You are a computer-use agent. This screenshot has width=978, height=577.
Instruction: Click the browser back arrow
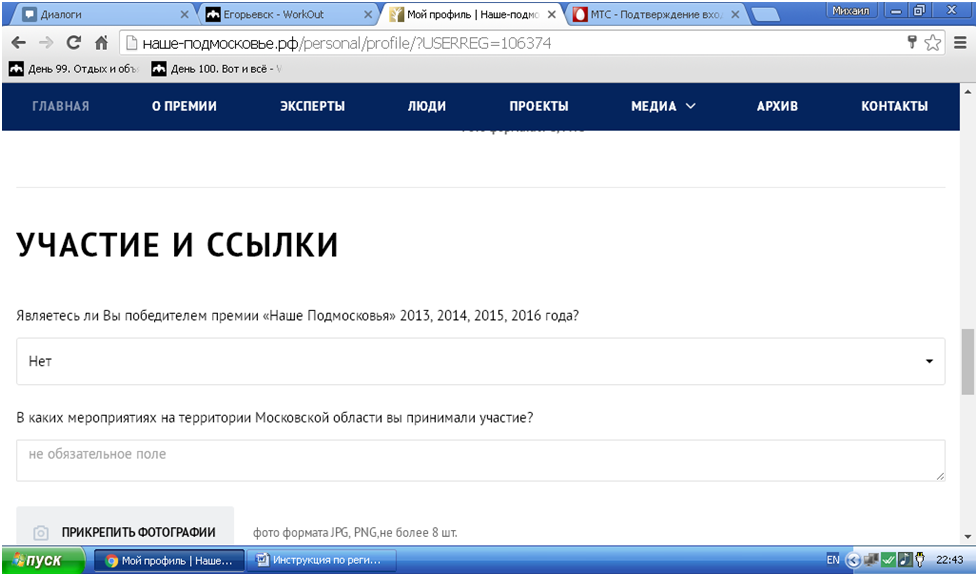18,43
